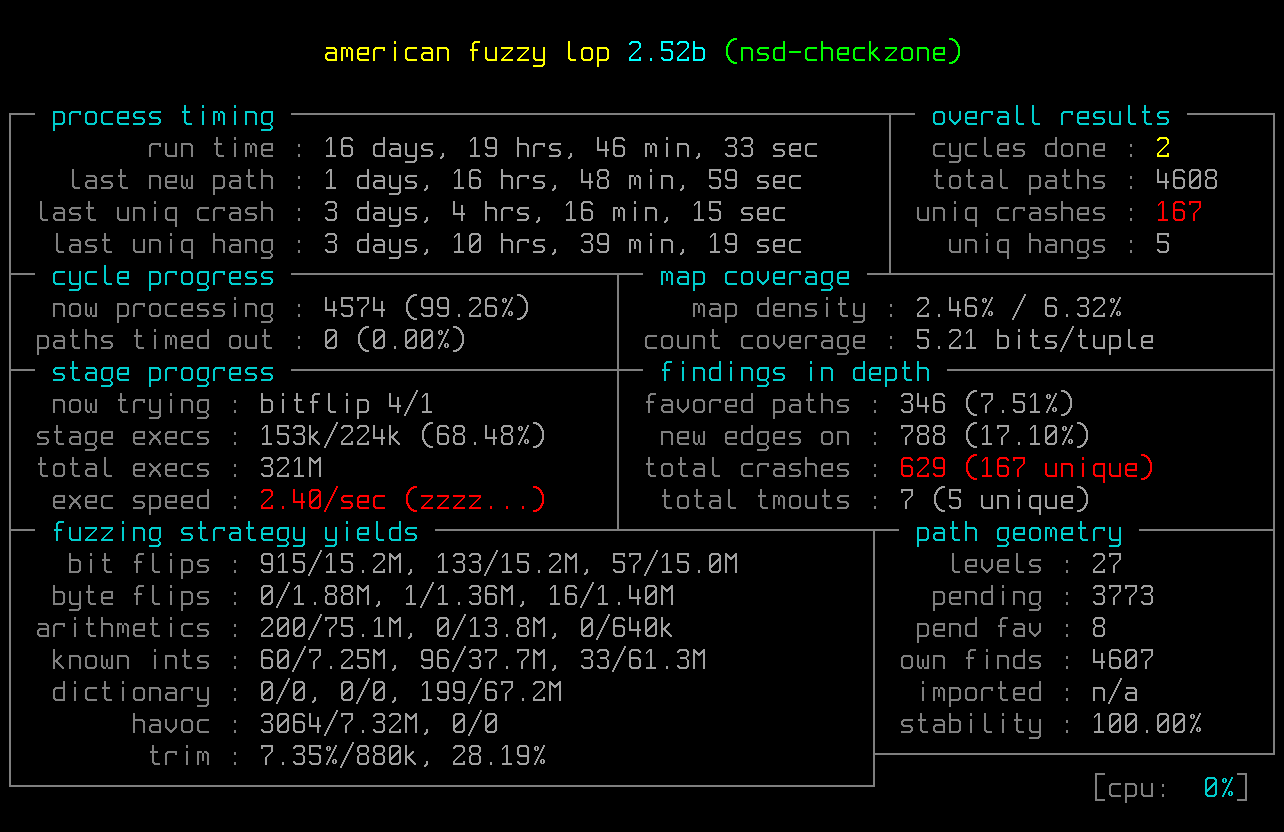Select the cycles done value 2
This screenshot has width=1284, height=832.
(x=1163, y=149)
